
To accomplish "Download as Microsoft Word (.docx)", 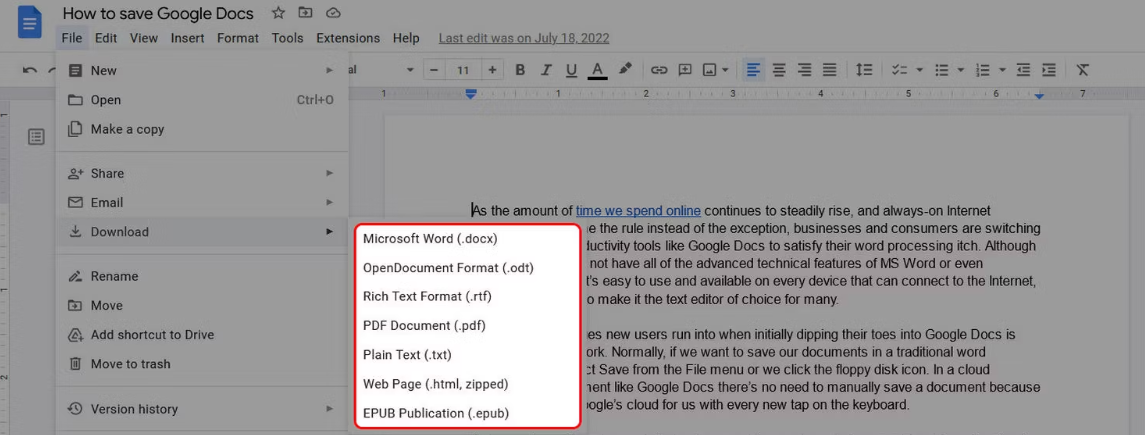I will click(467, 239).
